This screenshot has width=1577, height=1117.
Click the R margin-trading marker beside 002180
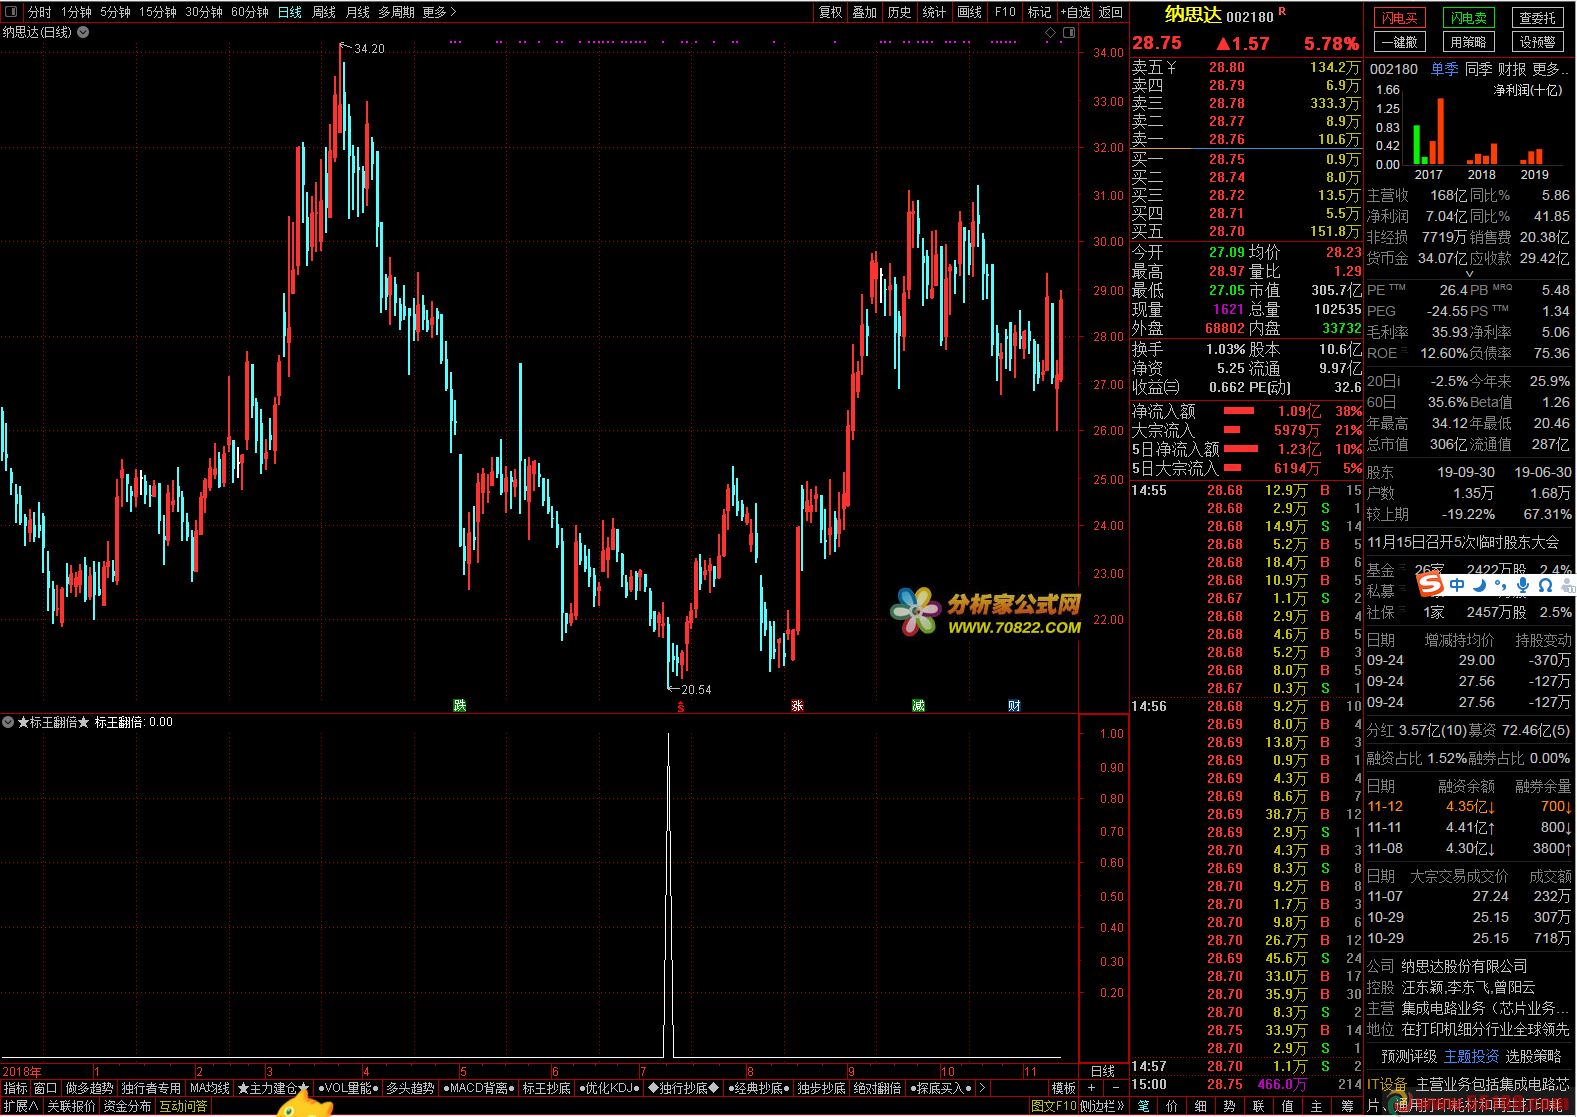[1282, 12]
